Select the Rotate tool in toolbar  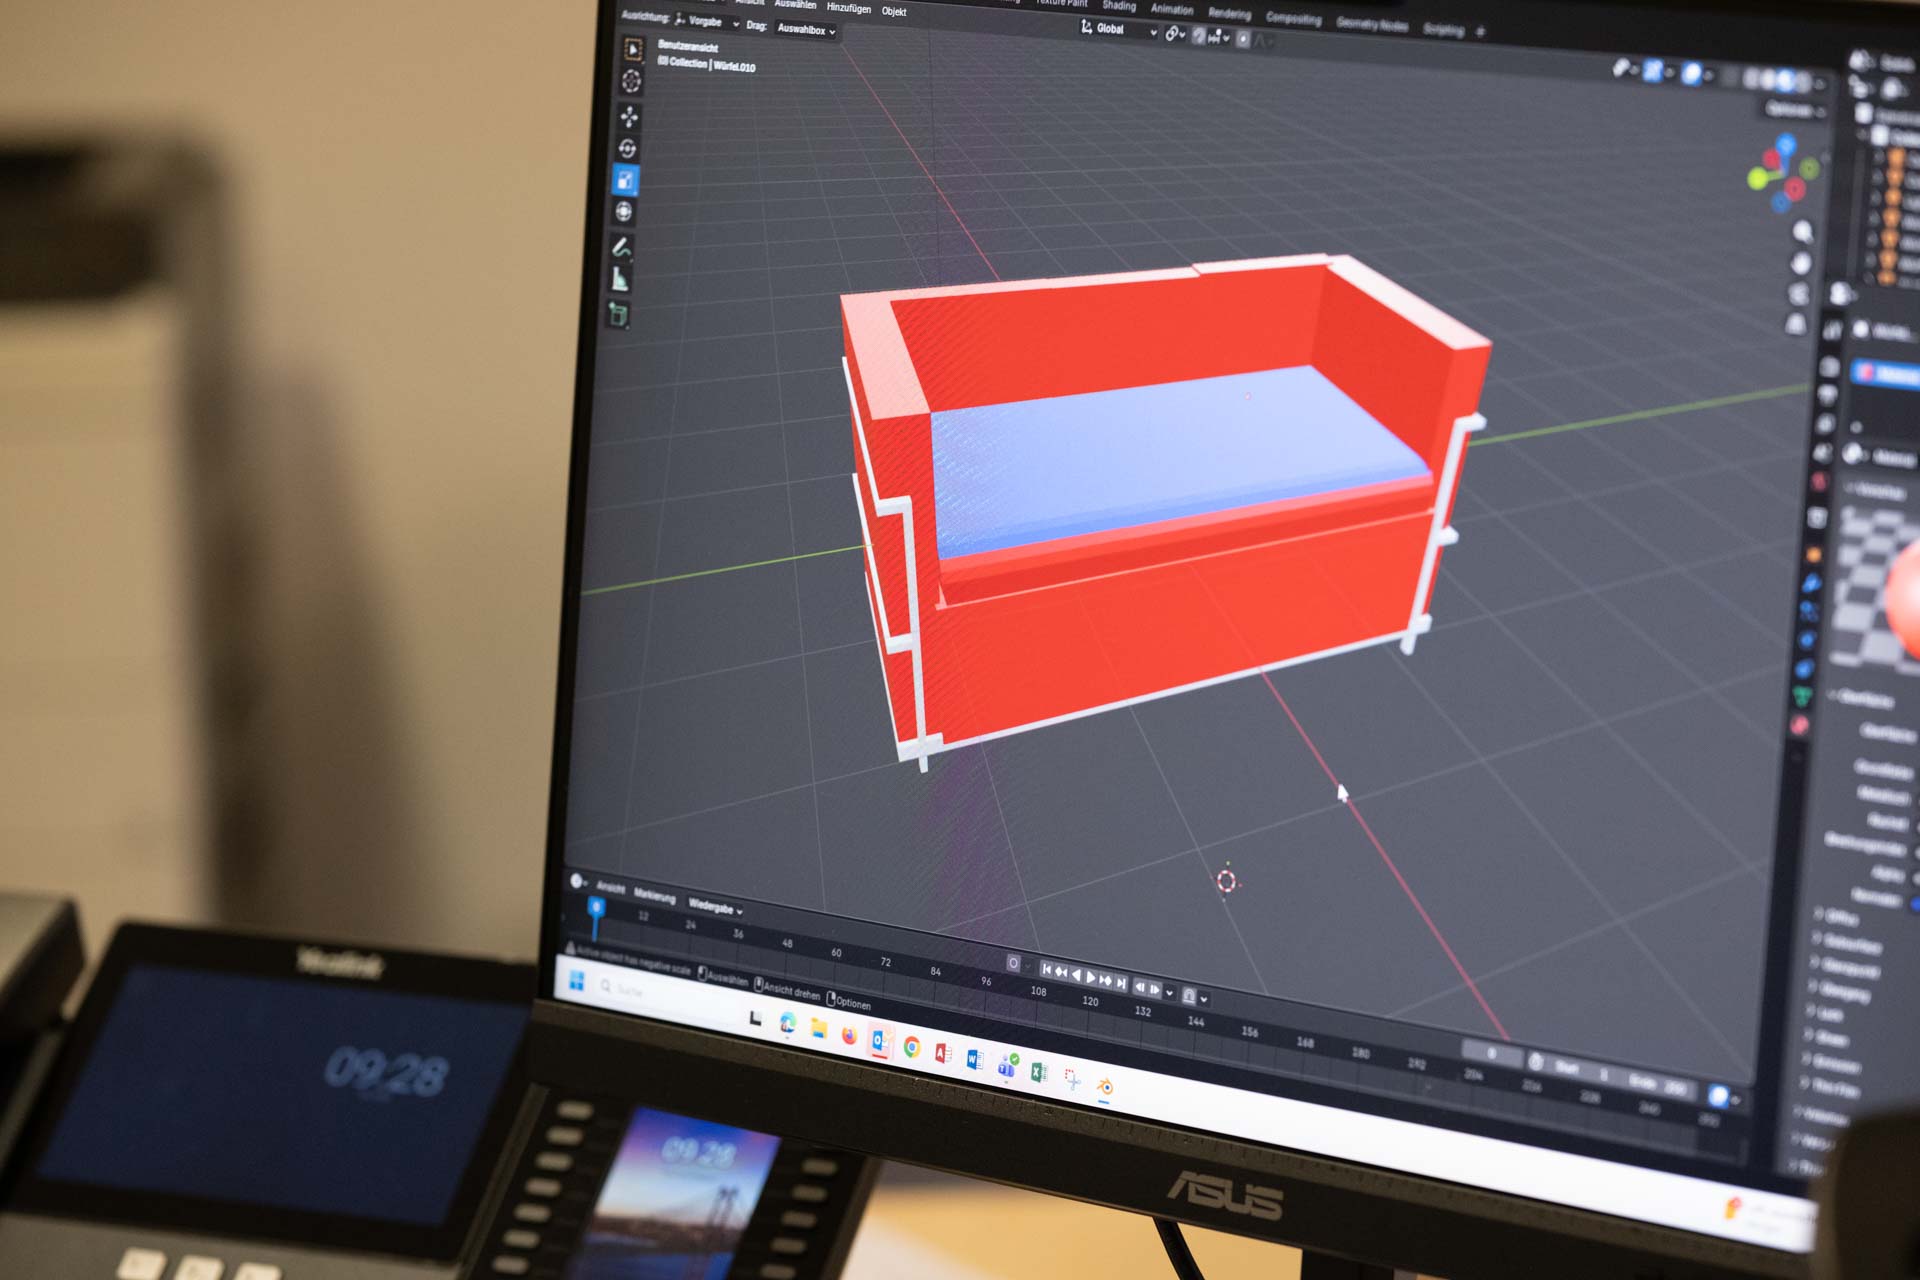pyautogui.click(x=627, y=149)
